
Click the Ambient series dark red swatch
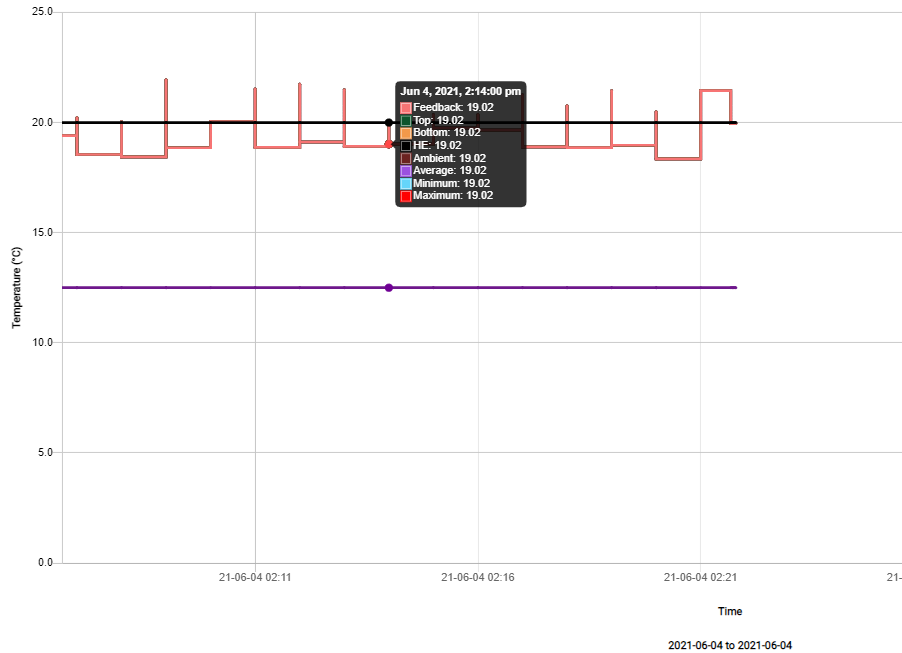click(405, 158)
